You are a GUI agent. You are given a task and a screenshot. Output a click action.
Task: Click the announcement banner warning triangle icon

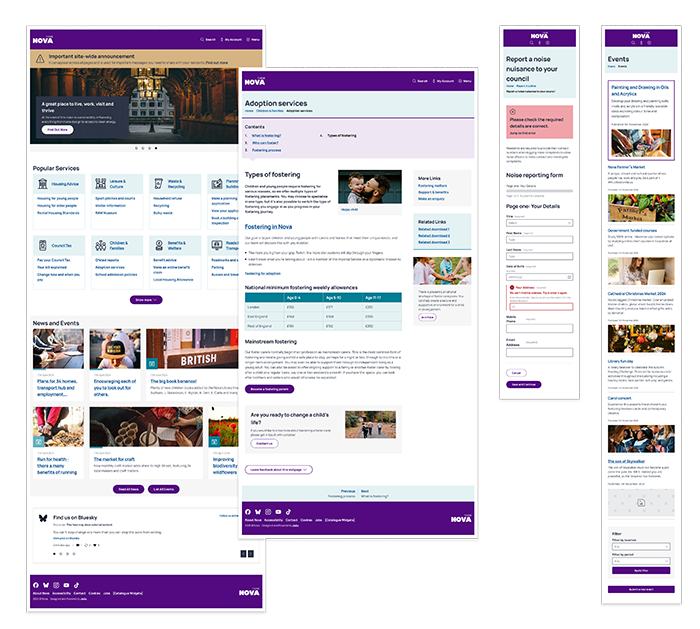(40, 58)
